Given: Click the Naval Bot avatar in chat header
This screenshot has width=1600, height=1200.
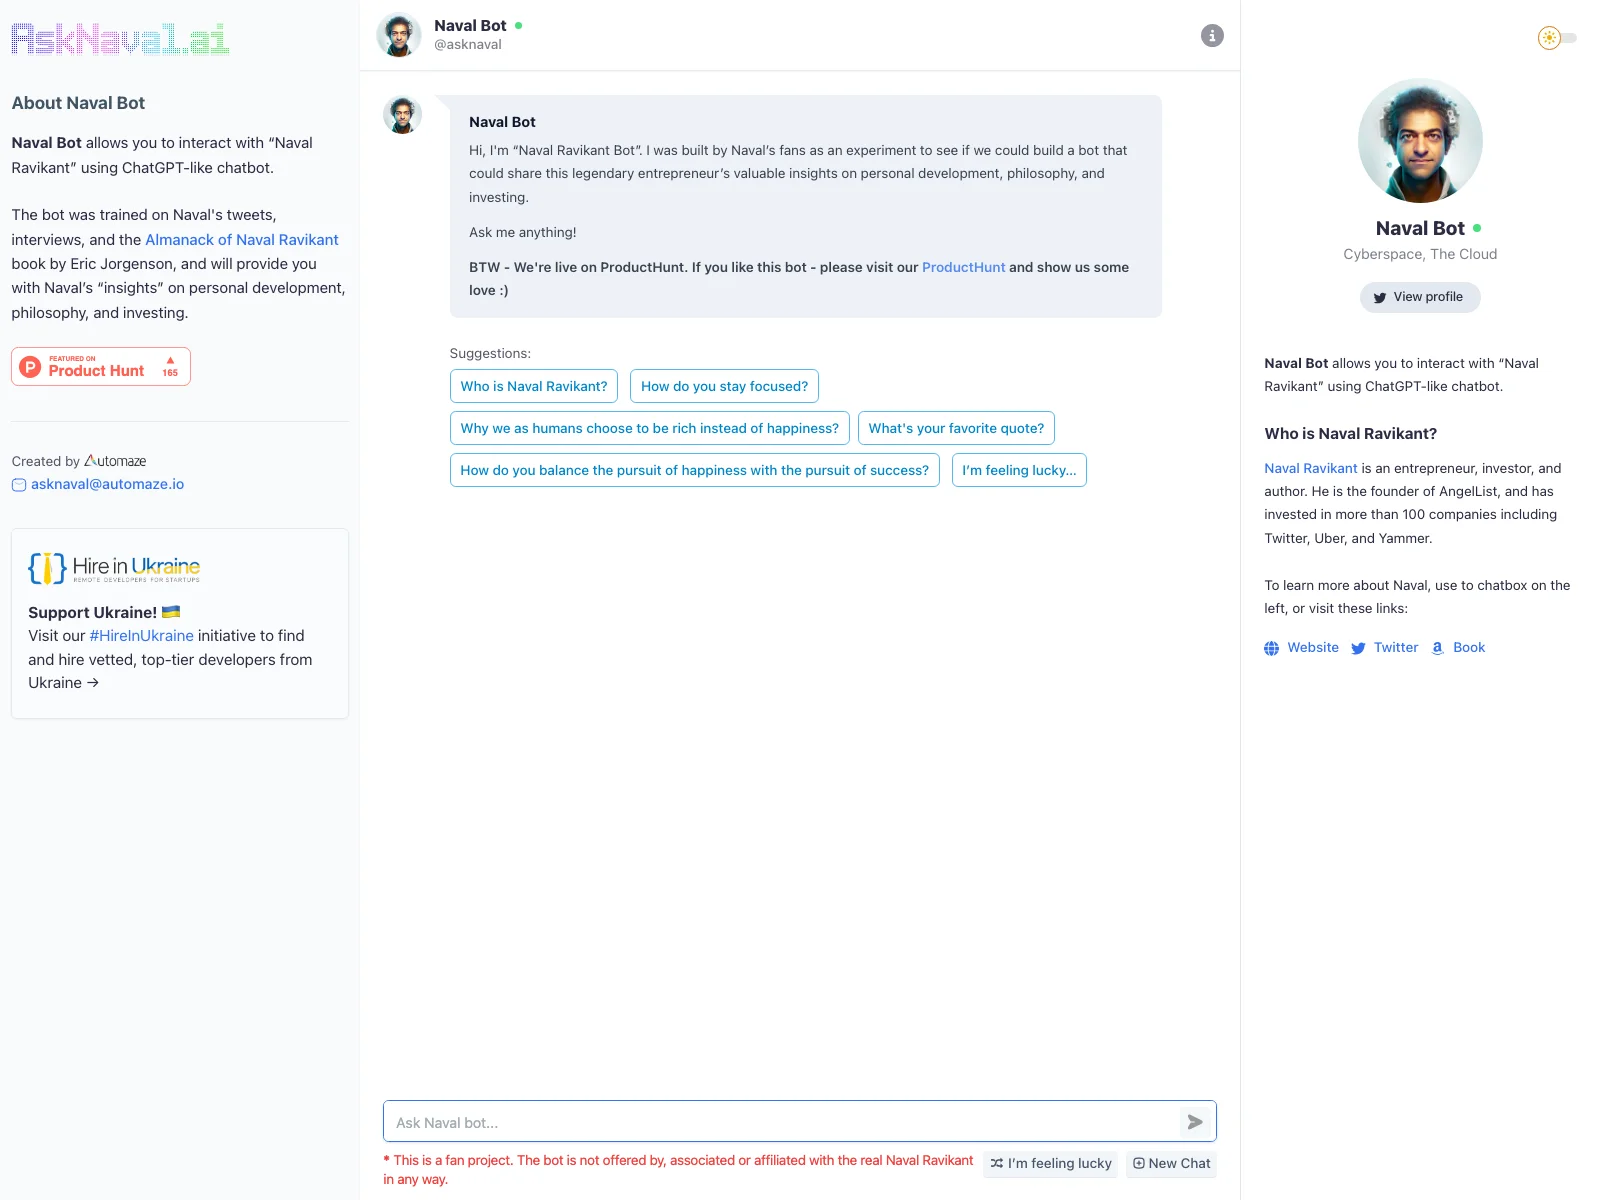Looking at the screenshot, I should 399,35.
